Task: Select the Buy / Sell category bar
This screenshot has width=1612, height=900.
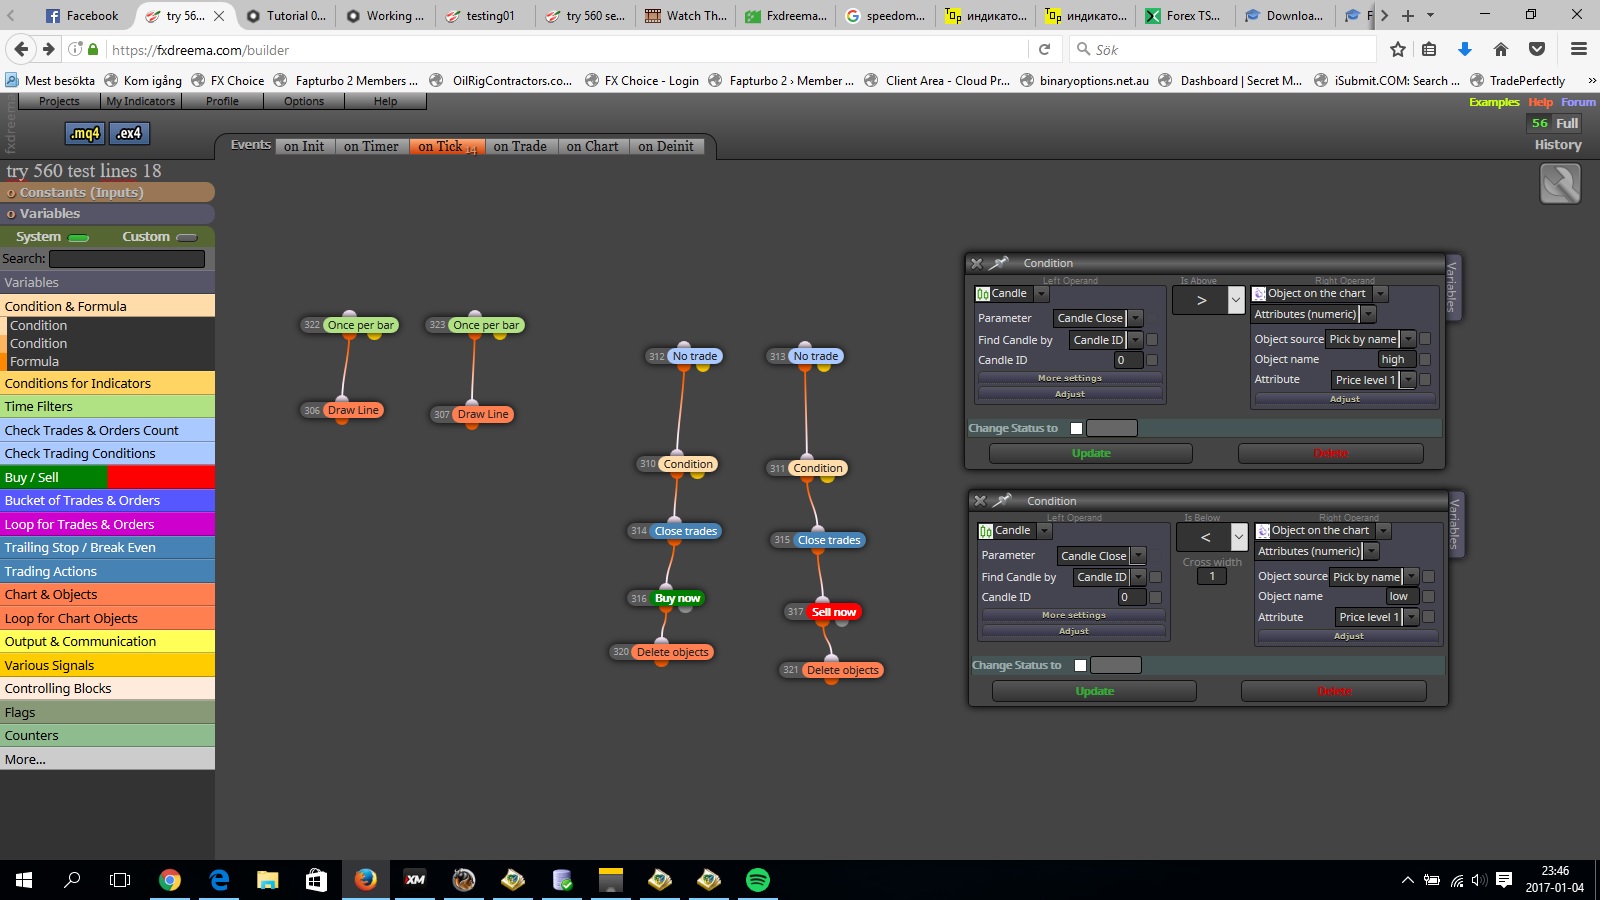Action: [107, 477]
